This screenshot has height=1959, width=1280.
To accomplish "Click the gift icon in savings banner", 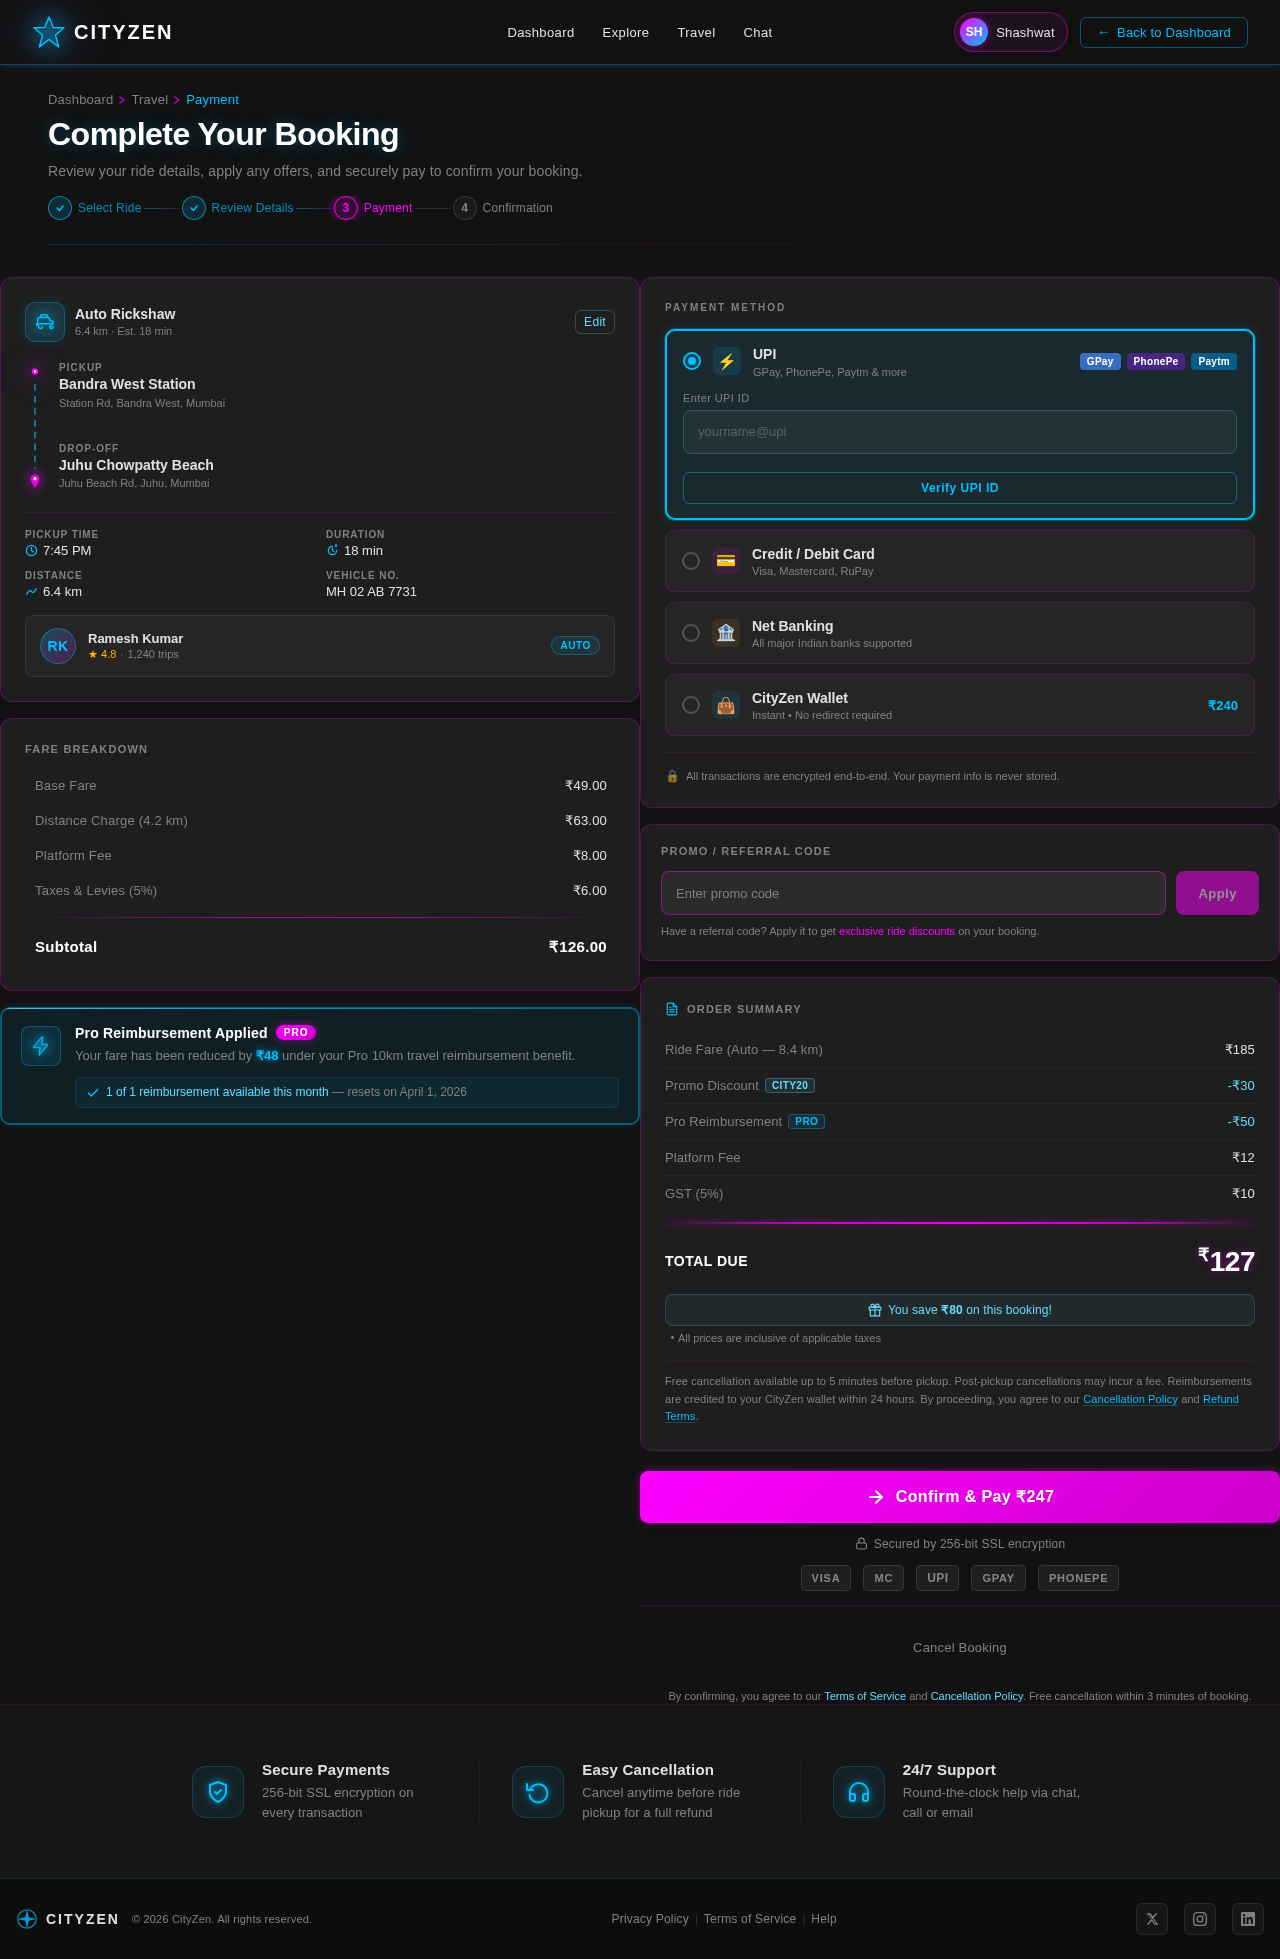I will click(x=875, y=1310).
